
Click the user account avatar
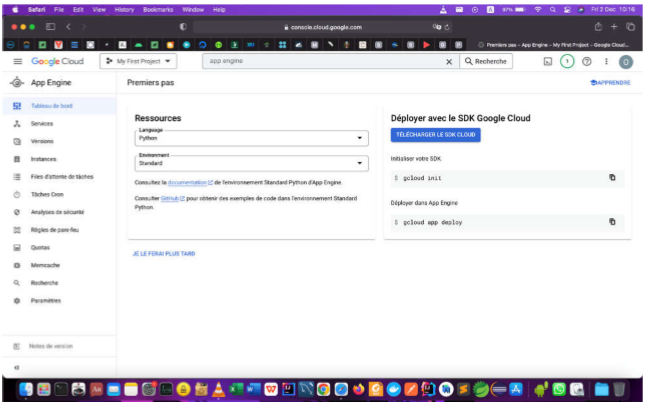coord(626,62)
